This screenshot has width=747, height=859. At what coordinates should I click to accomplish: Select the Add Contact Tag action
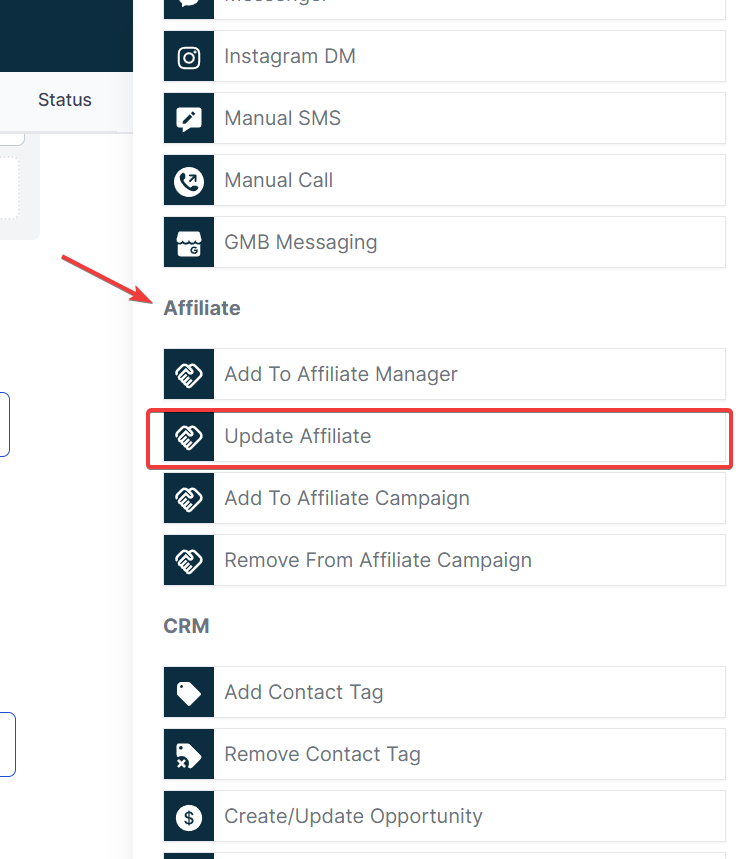[x=440, y=692]
